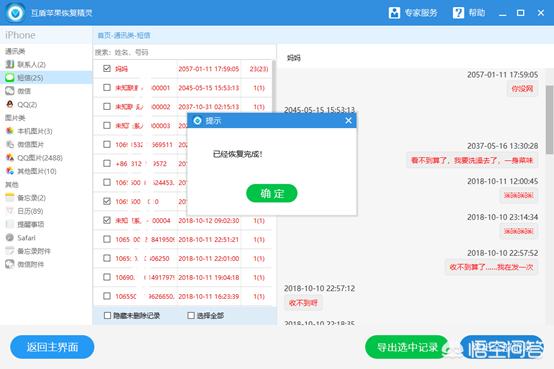Select the 联系人(2) contacts icon in sidebar
Viewport: 554px width, 369px height.
point(10,64)
